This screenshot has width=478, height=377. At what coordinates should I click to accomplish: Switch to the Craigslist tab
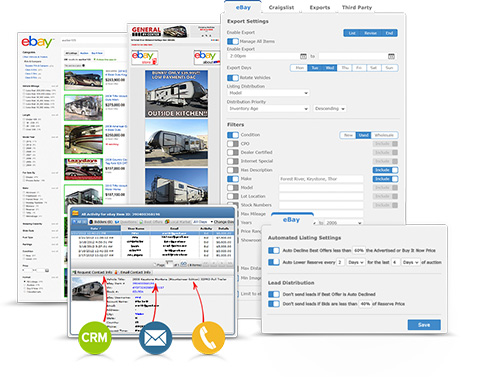pyautogui.click(x=281, y=7)
